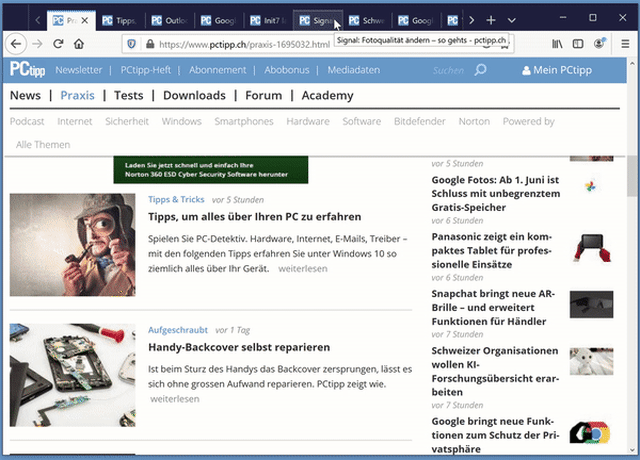Go to the browser home page
The width and height of the screenshot is (640, 460).
(x=79, y=44)
